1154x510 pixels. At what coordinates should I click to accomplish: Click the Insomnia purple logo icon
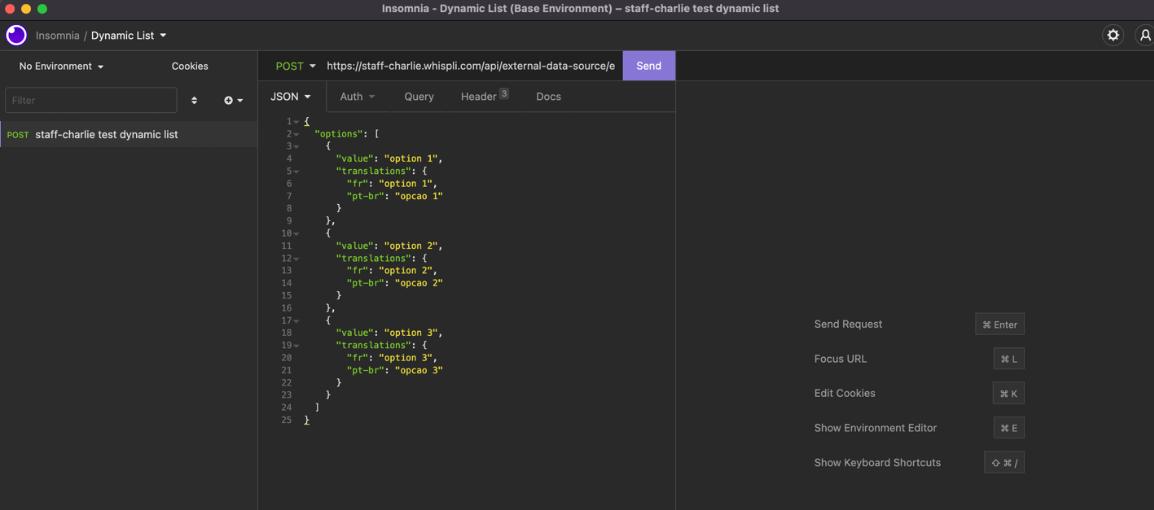tap(16, 35)
